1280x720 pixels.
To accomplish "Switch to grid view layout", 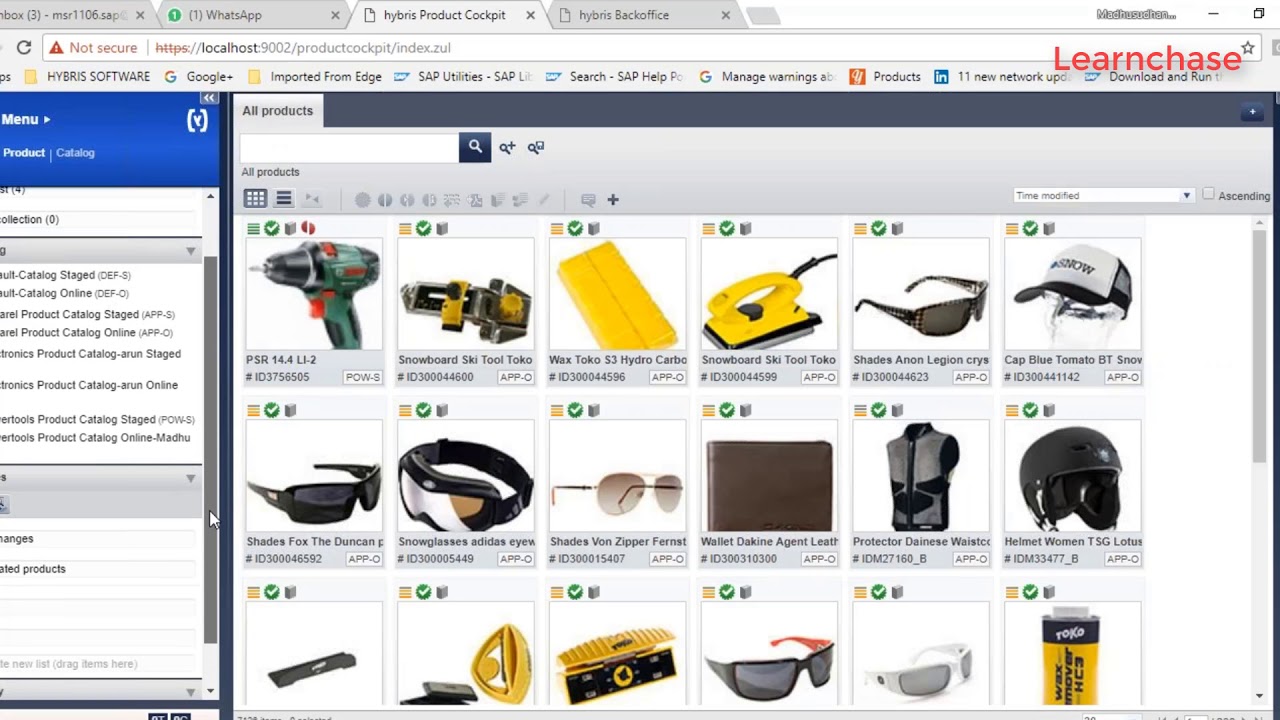I will coord(255,199).
